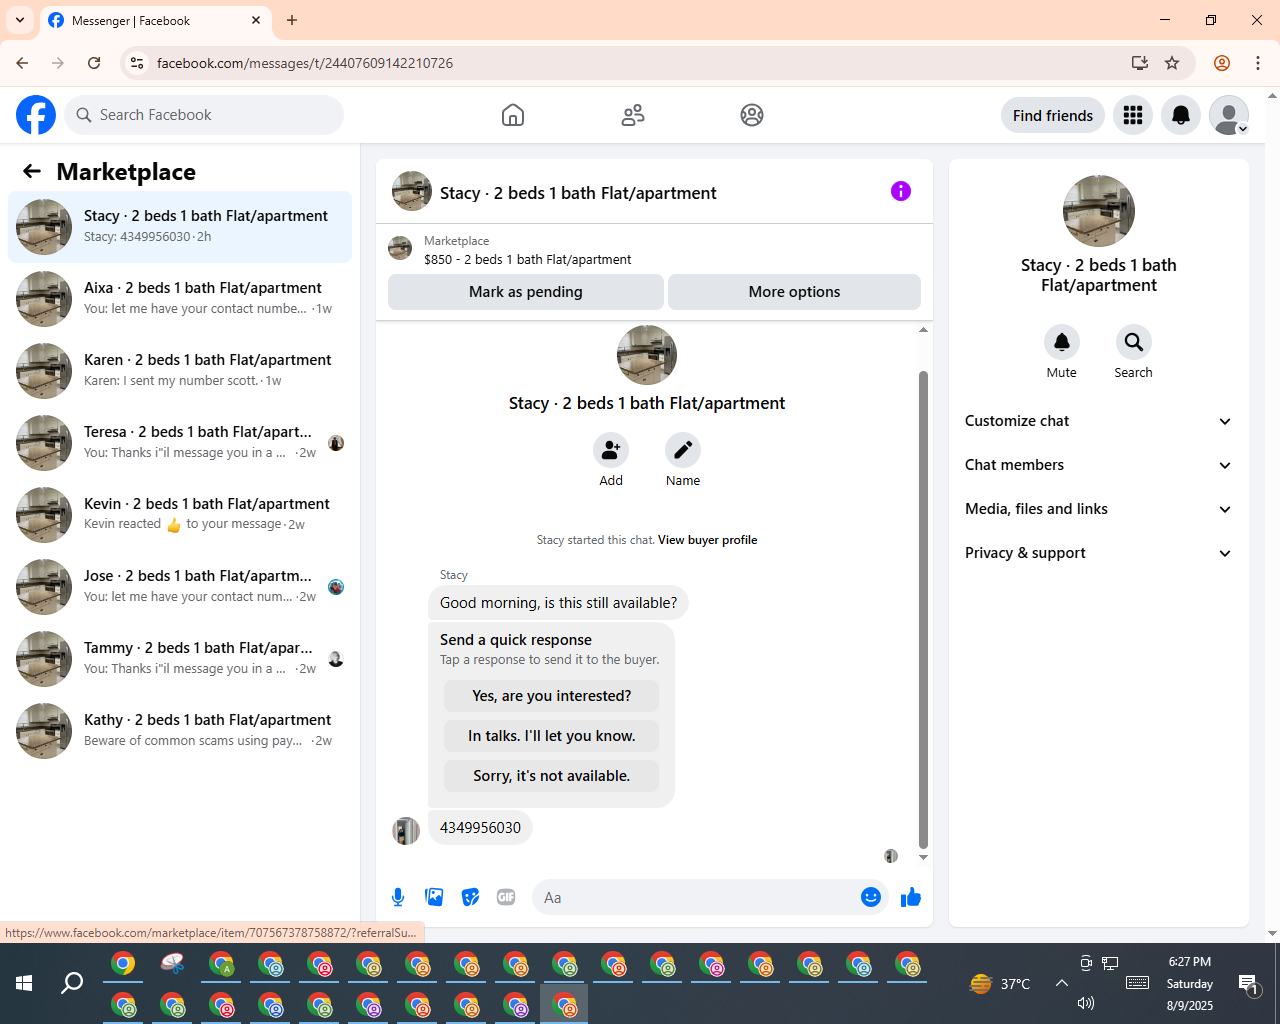This screenshot has width=1280, height=1024.
Task: Open Windows taskbar search
Action: tap(72, 984)
